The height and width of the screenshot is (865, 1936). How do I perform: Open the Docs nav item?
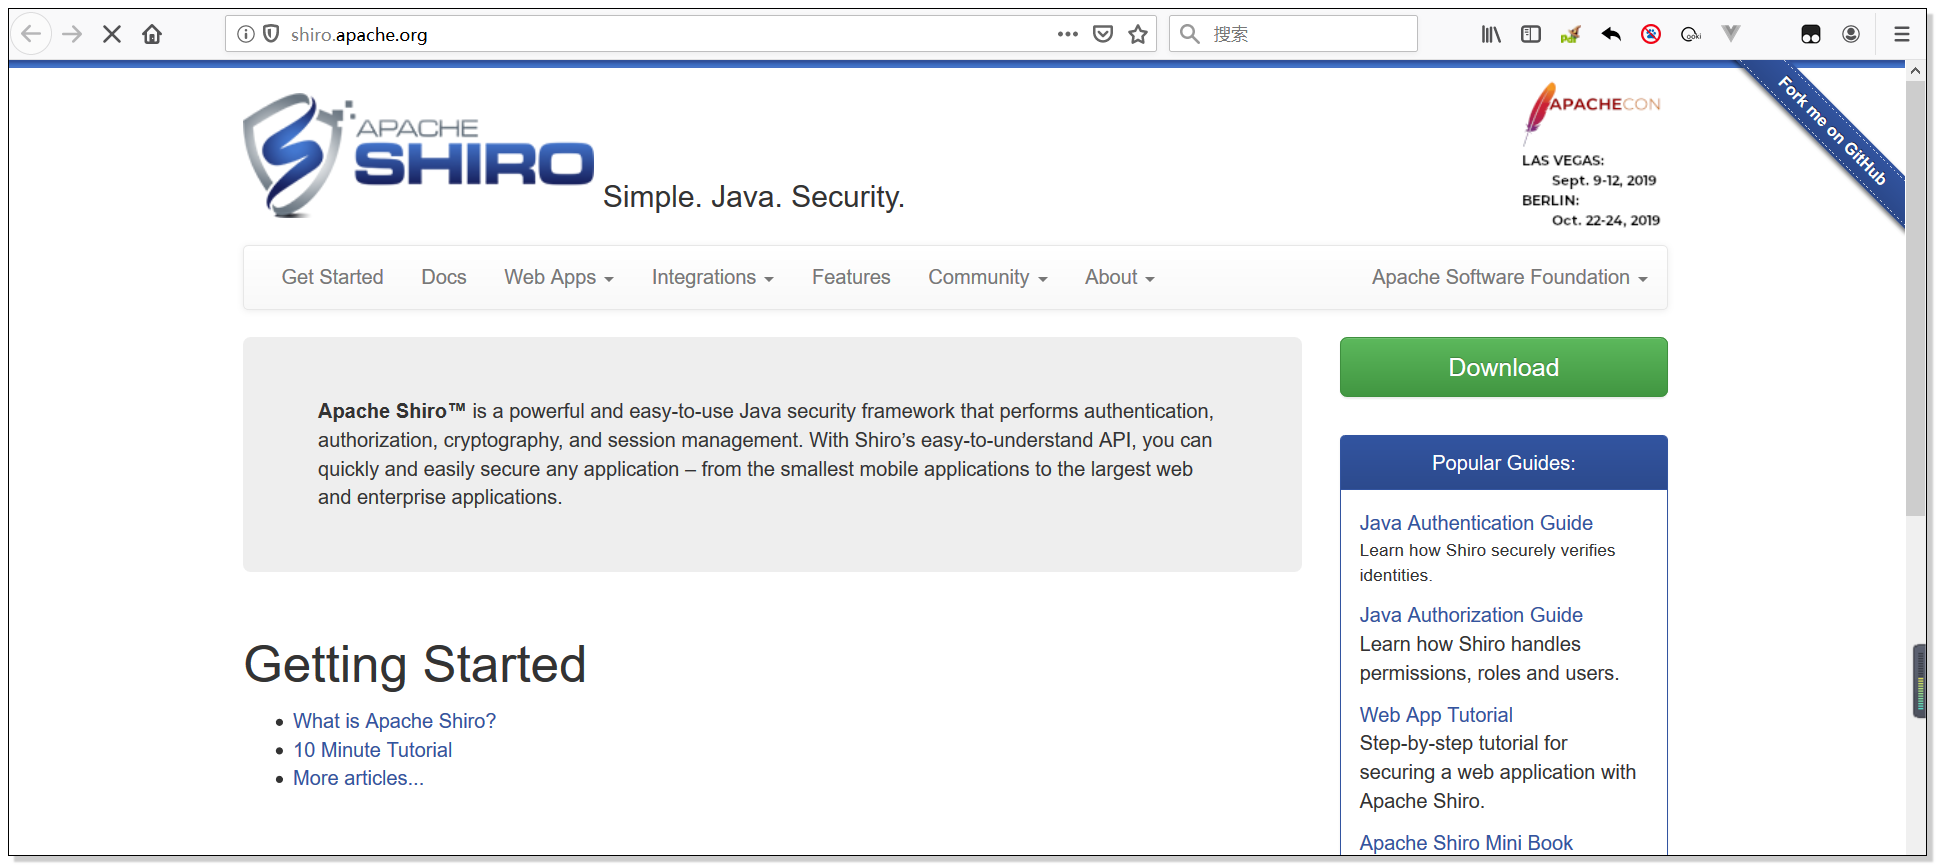pyautogui.click(x=444, y=277)
